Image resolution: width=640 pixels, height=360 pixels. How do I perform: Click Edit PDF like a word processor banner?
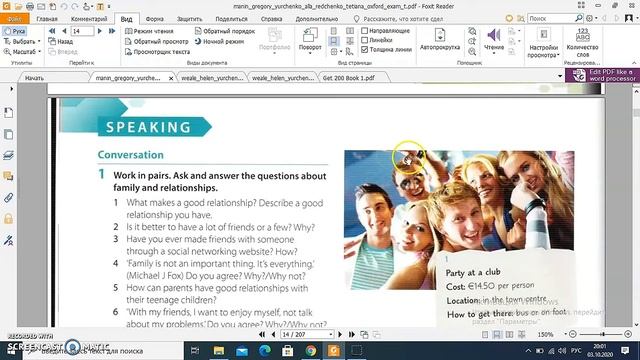tap(602, 75)
